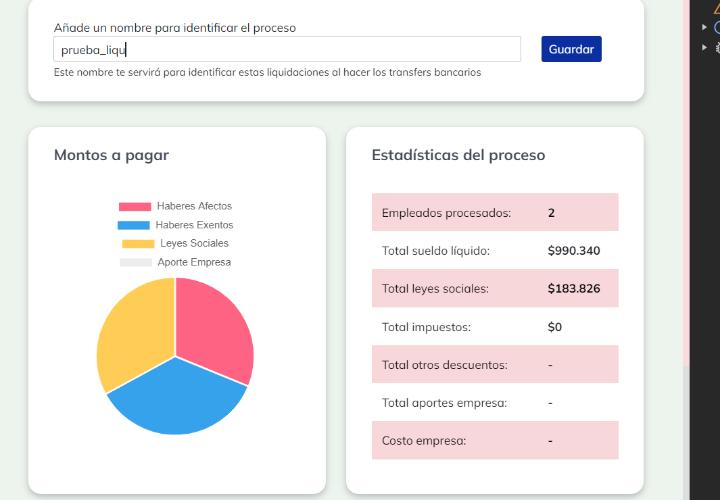This screenshot has height=500, width=720.
Task: Toggle Aporte Empresa legend color box
Action: point(135,262)
